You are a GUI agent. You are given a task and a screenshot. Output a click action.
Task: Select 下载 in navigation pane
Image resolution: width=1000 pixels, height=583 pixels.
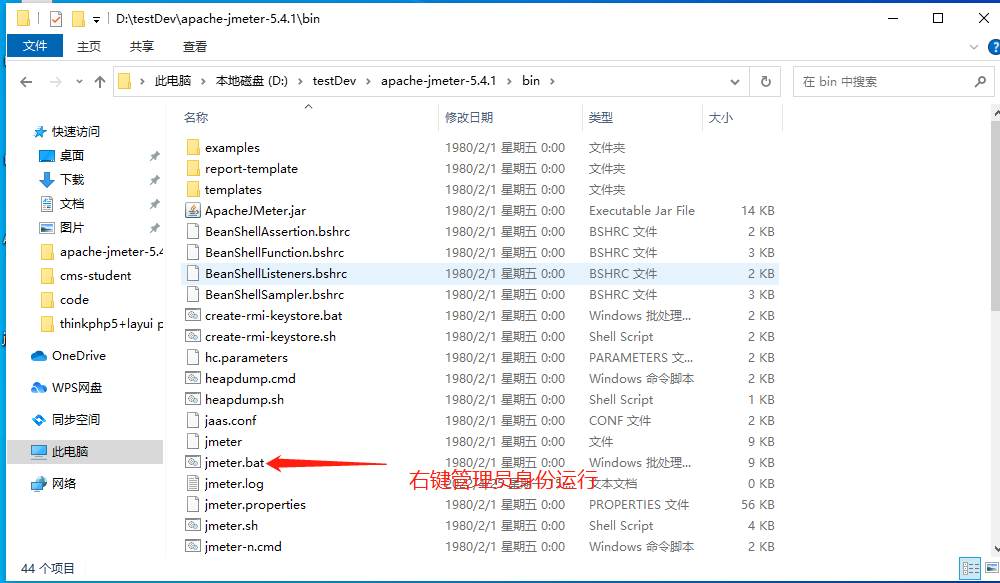coord(71,179)
